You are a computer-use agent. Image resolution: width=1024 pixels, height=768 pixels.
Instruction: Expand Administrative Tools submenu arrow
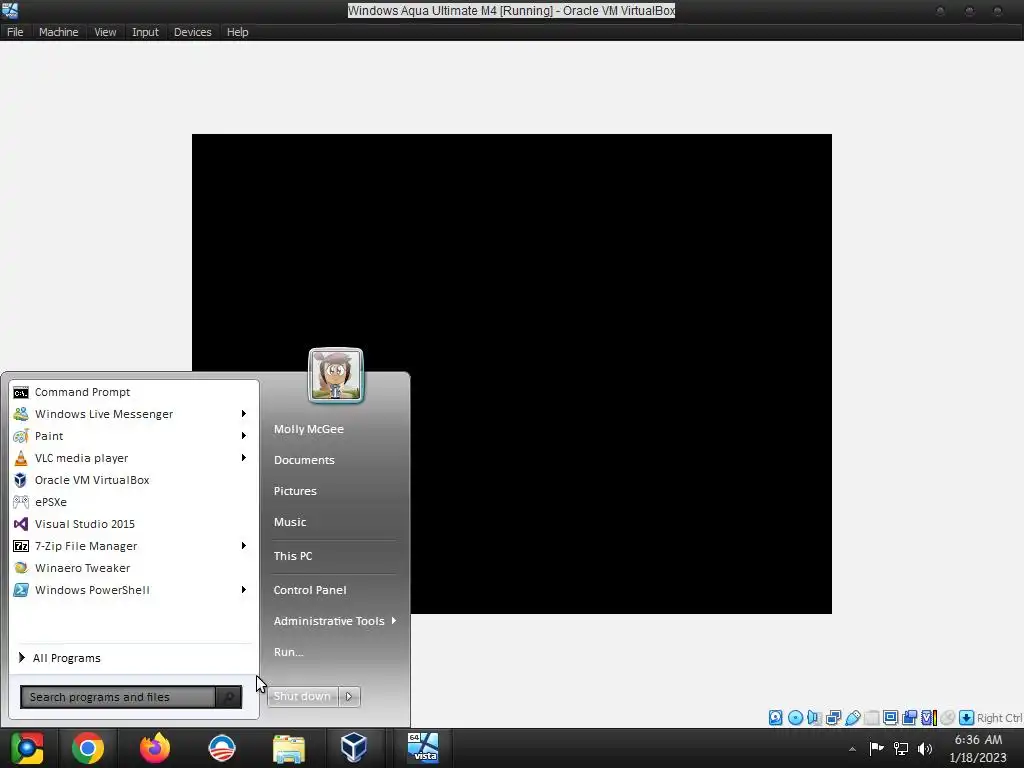coord(394,620)
